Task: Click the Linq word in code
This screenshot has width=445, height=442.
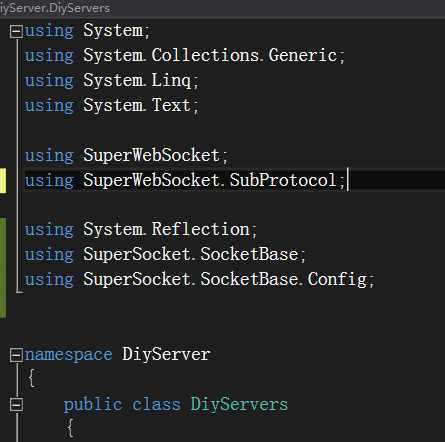Action: pos(171,81)
